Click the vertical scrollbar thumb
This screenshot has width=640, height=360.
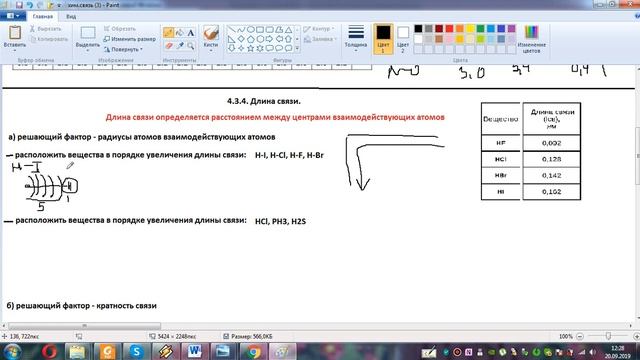[637, 156]
